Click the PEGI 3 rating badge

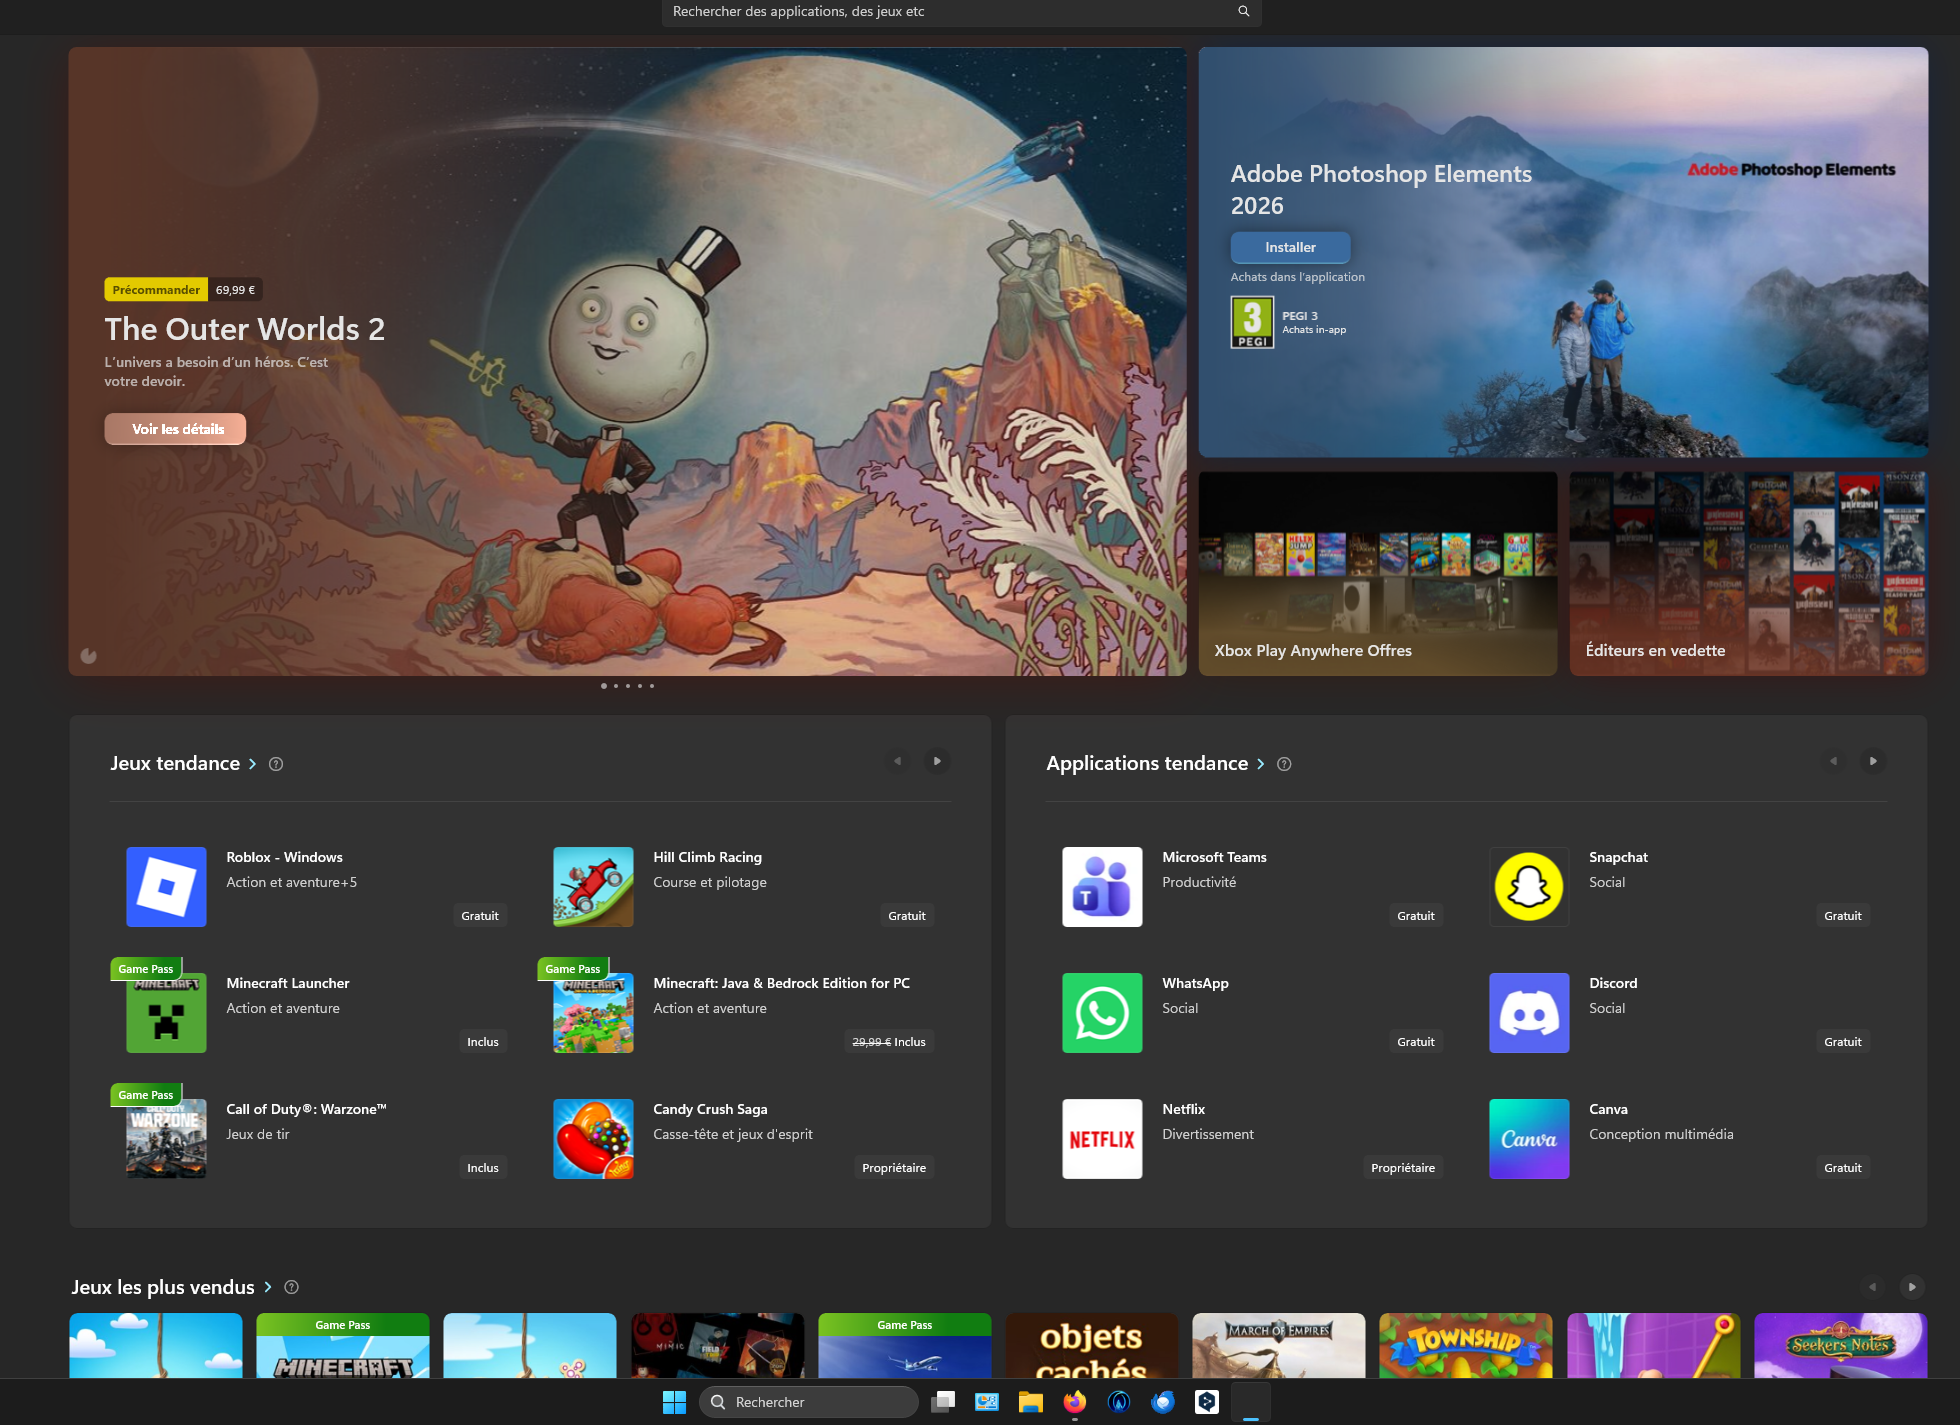(1252, 322)
